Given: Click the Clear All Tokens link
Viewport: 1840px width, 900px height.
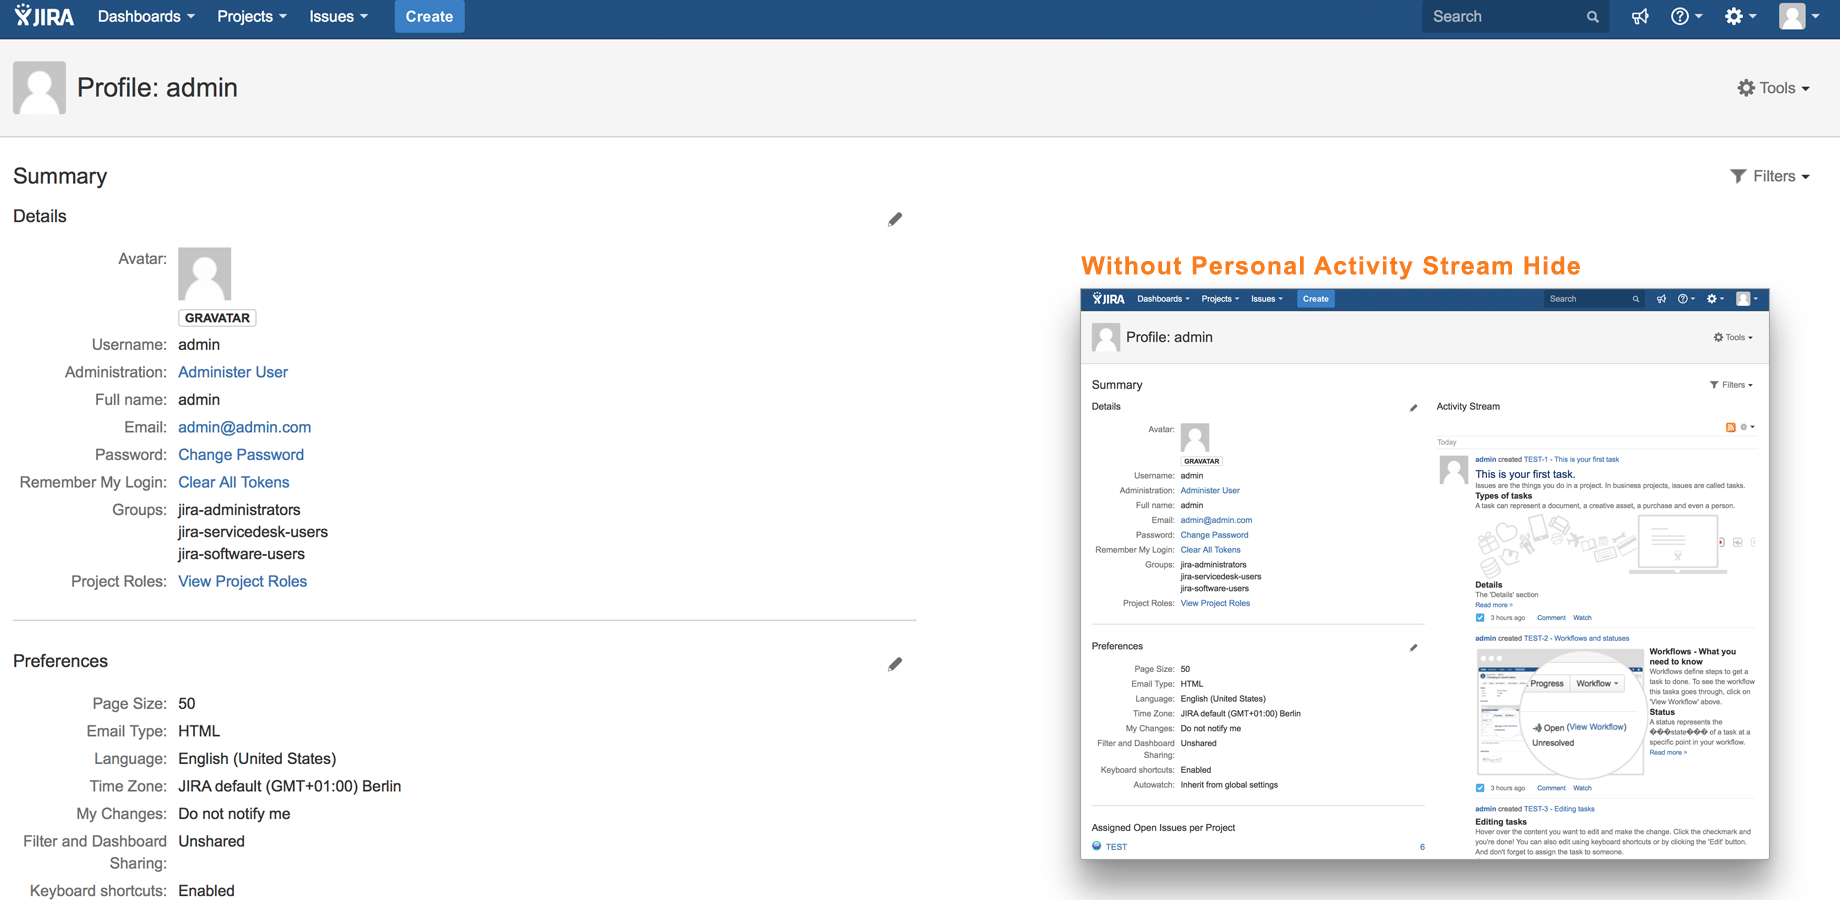Looking at the screenshot, I should click(233, 482).
